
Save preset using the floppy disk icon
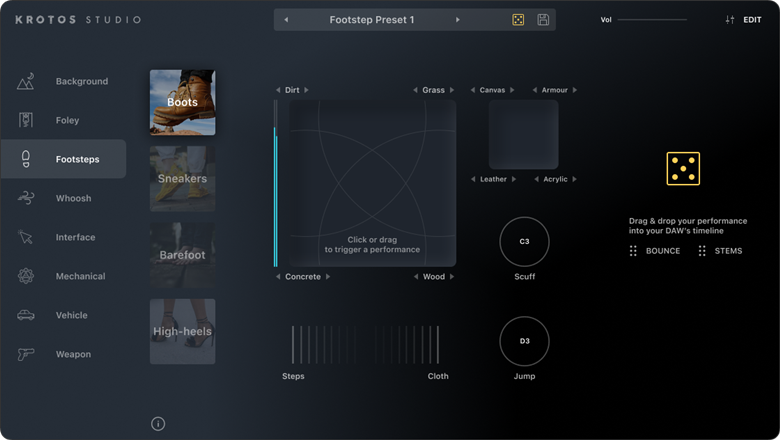543,20
